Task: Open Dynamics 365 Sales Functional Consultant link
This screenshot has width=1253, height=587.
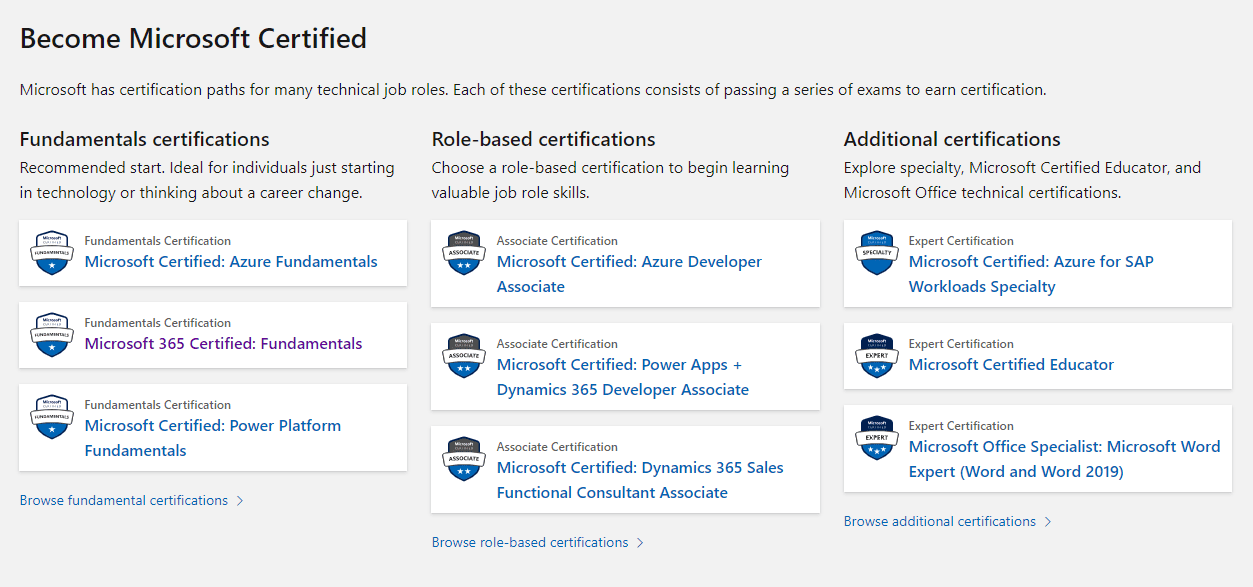Action: 640,480
